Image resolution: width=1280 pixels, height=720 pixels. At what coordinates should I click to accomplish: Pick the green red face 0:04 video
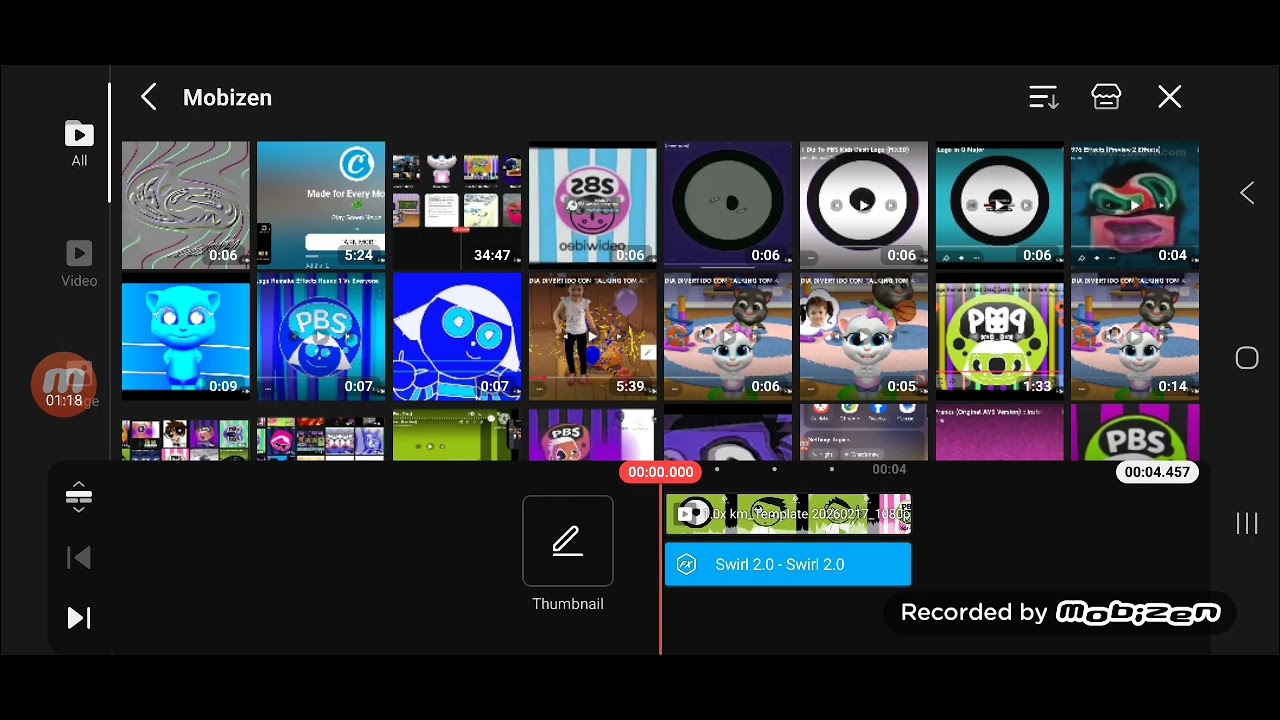point(1135,205)
